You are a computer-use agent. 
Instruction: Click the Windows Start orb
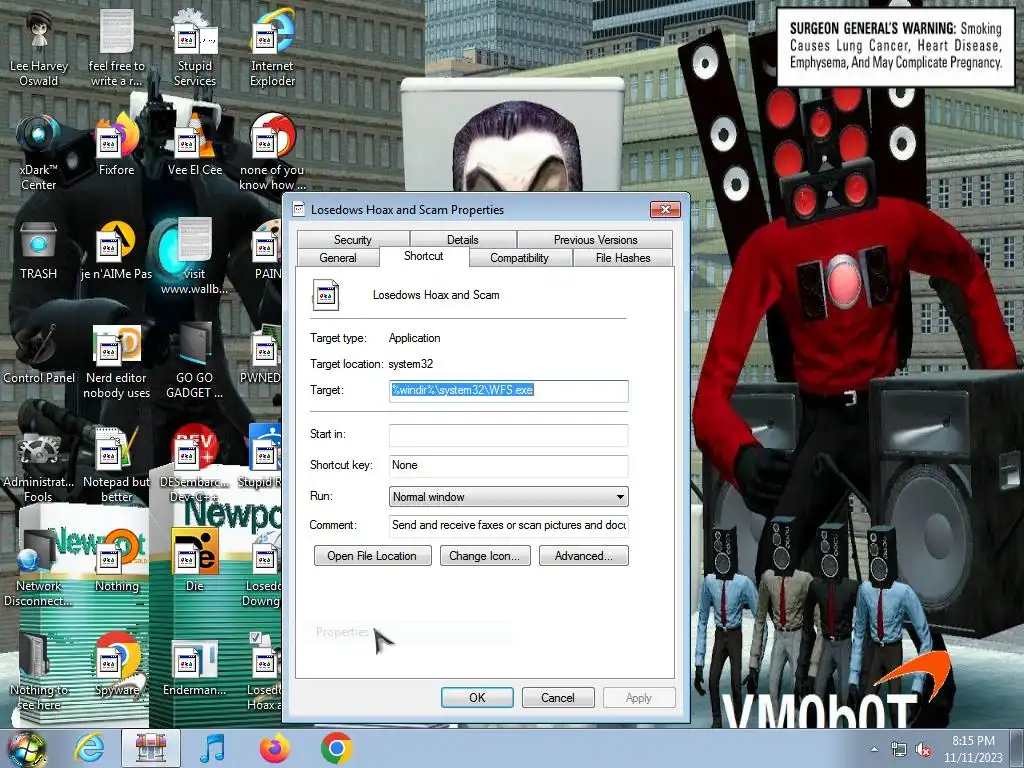tap(26, 748)
